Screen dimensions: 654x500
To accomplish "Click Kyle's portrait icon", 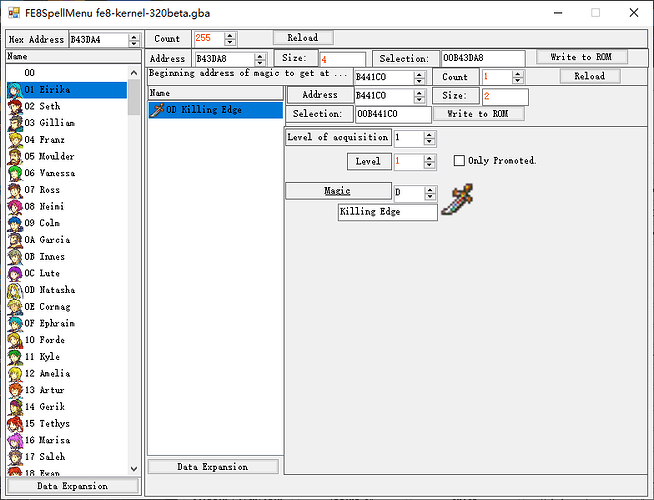I will click(15, 357).
